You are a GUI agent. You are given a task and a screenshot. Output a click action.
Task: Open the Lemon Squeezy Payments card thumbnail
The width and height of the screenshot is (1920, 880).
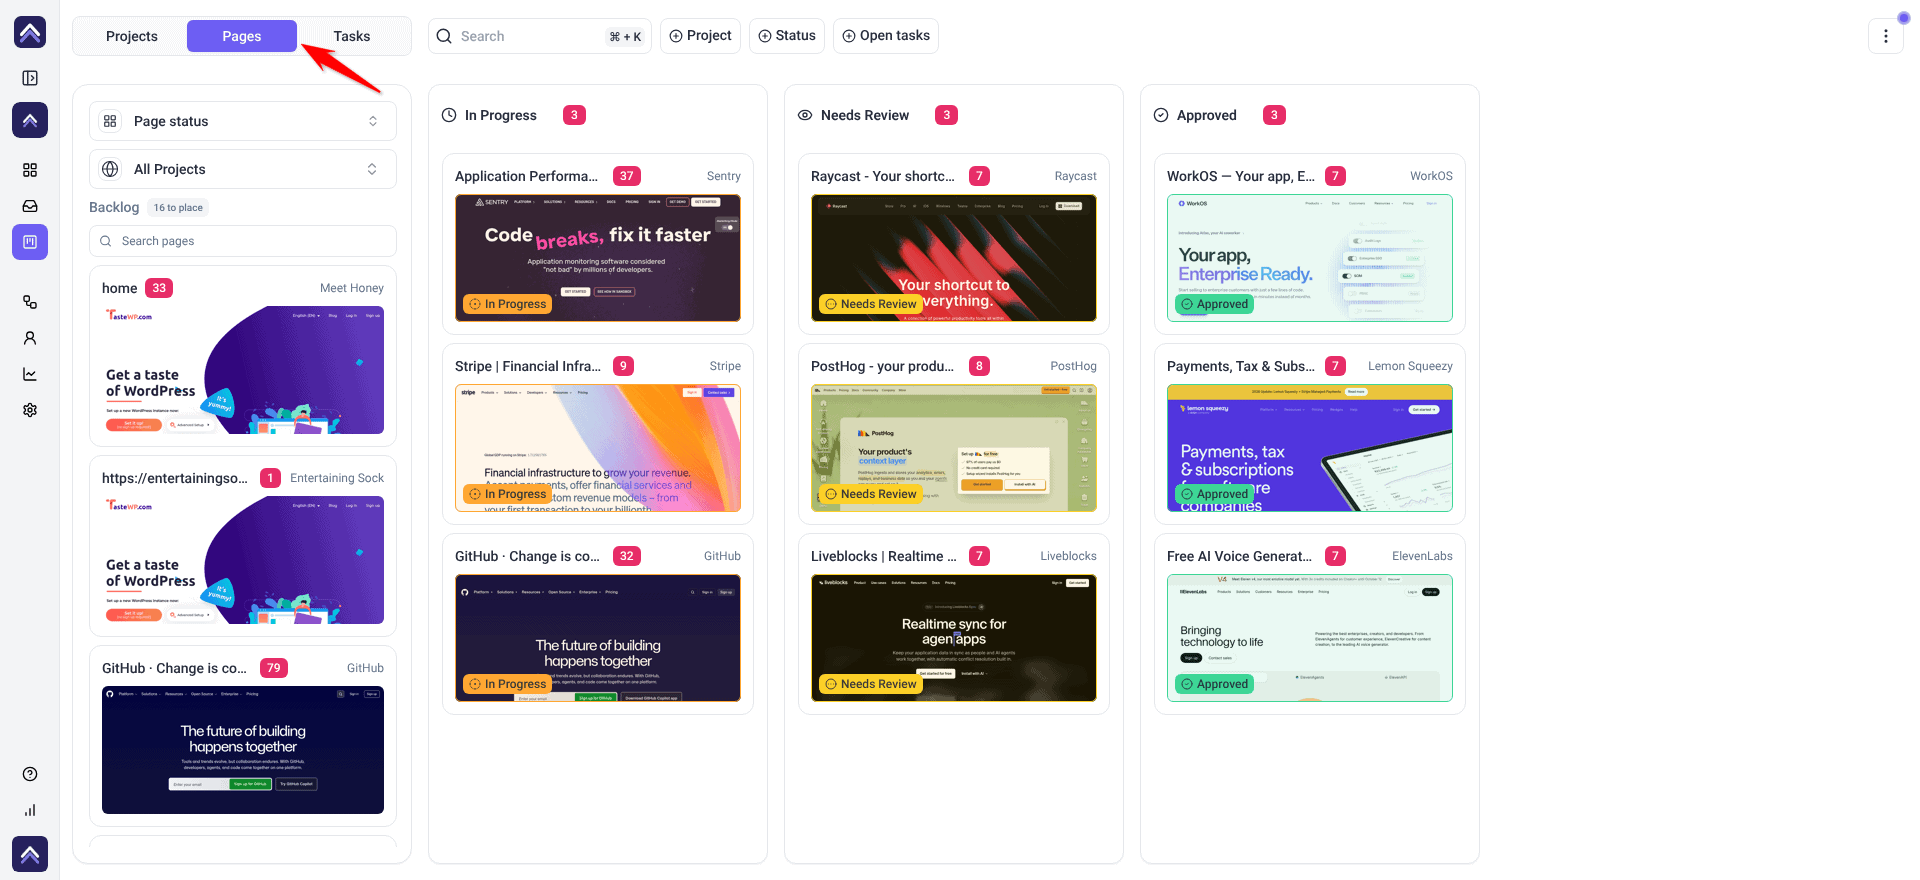point(1310,448)
